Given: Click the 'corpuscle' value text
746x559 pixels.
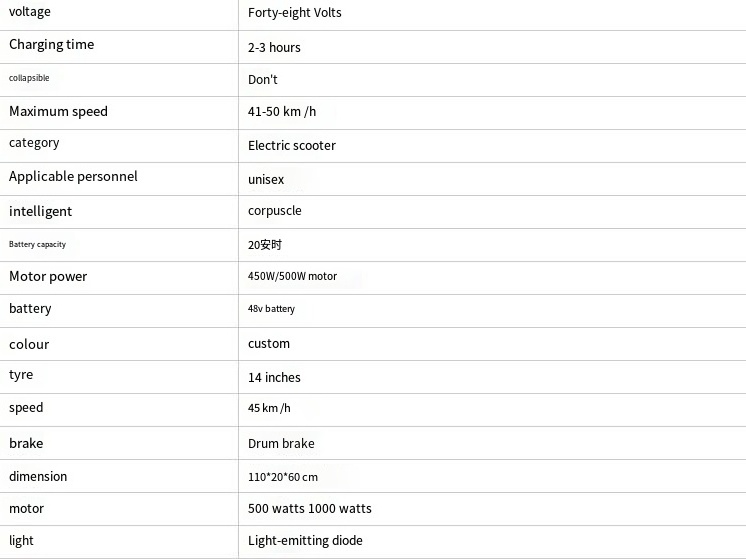Looking at the screenshot, I should (275, 211).
